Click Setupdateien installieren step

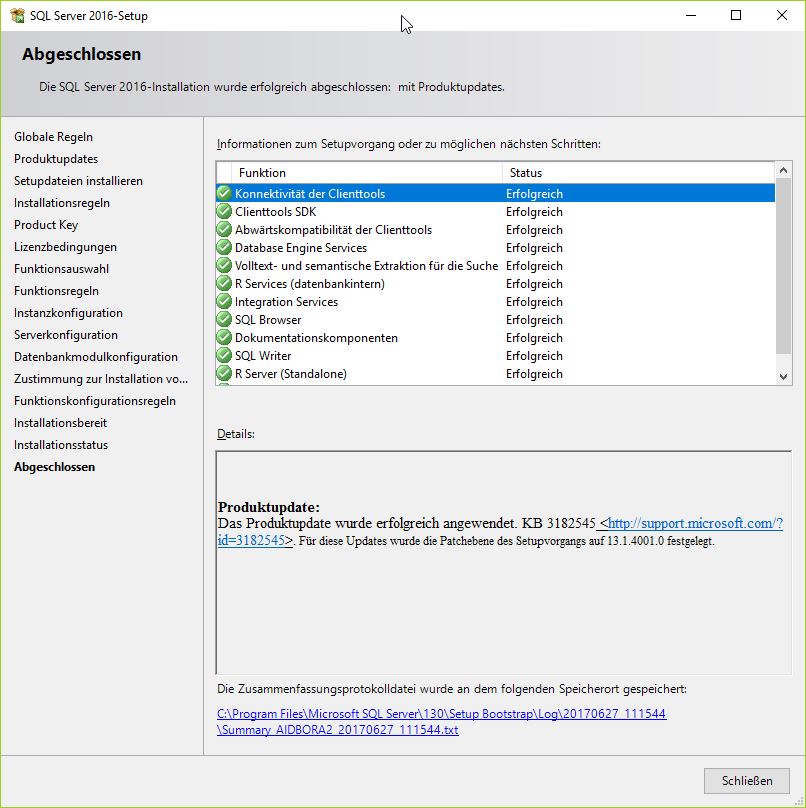(78, 181)
